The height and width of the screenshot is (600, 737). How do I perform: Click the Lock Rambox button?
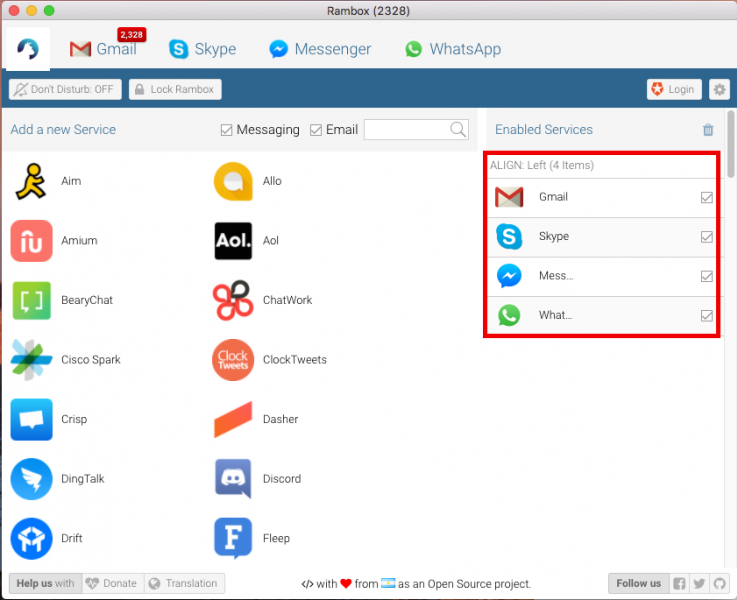point(175,89)
